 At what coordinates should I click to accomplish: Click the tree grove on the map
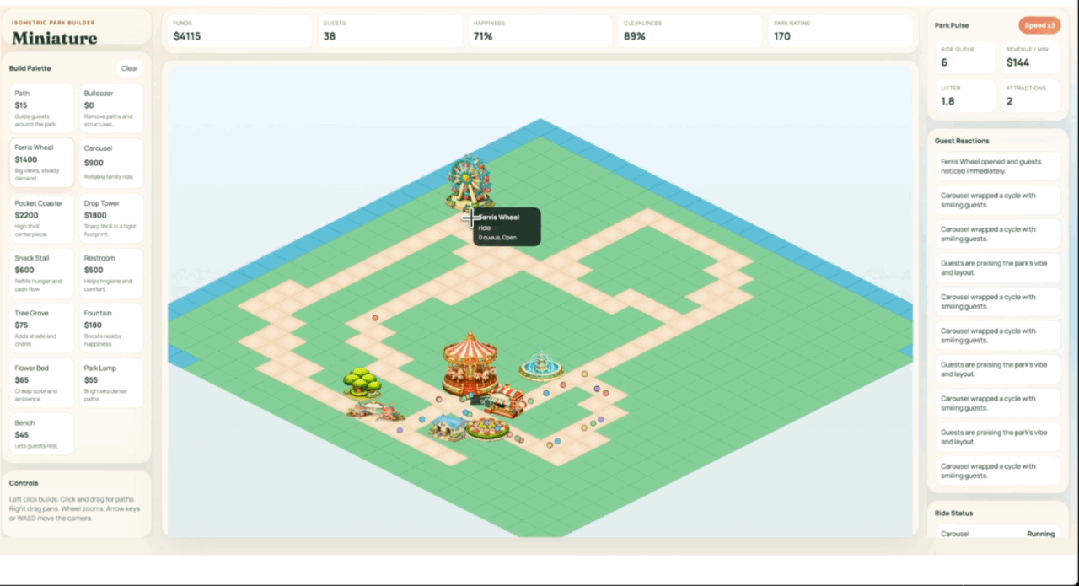click(x=362, y=382)
